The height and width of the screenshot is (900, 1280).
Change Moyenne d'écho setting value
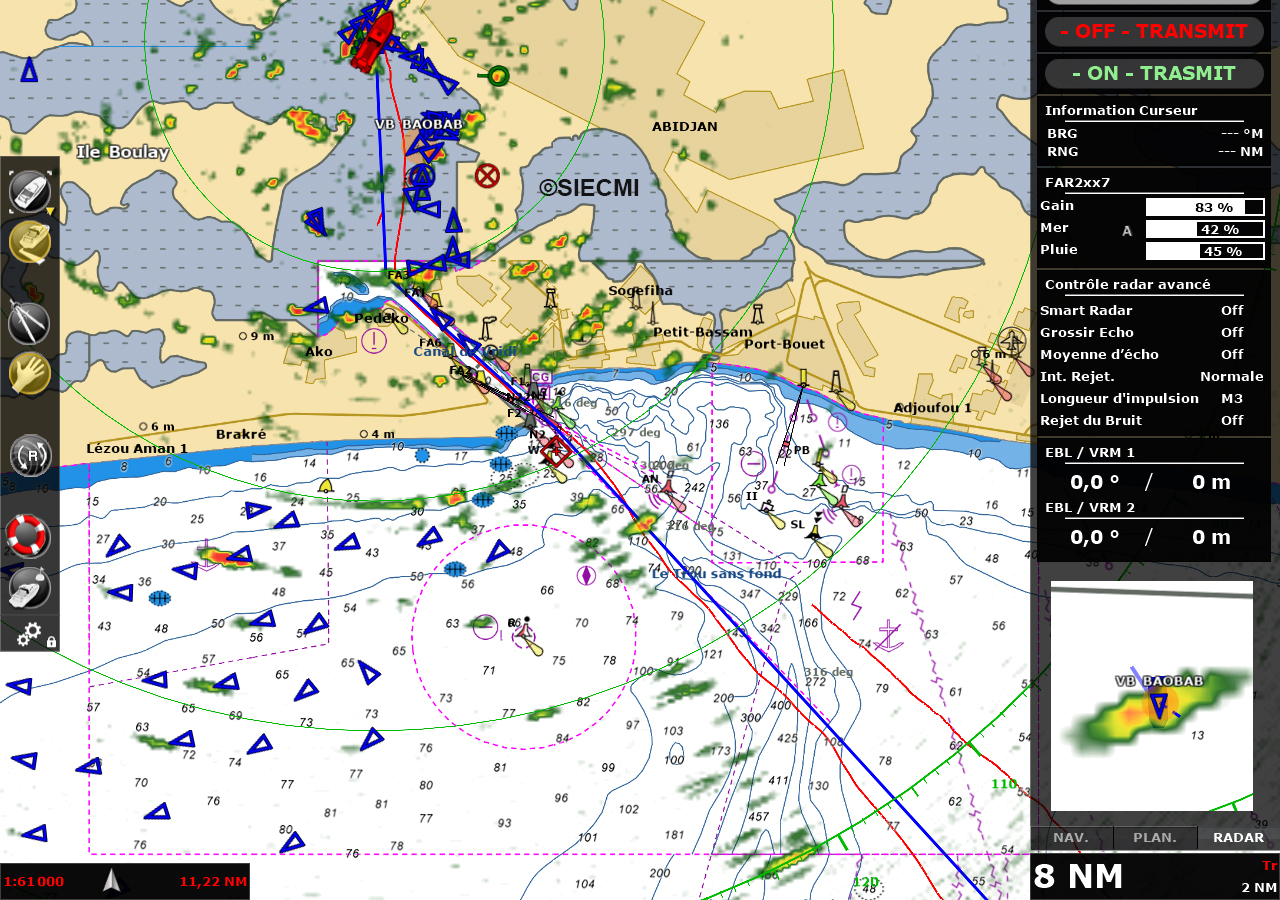pyautogui.click(x=1231, y=354)
